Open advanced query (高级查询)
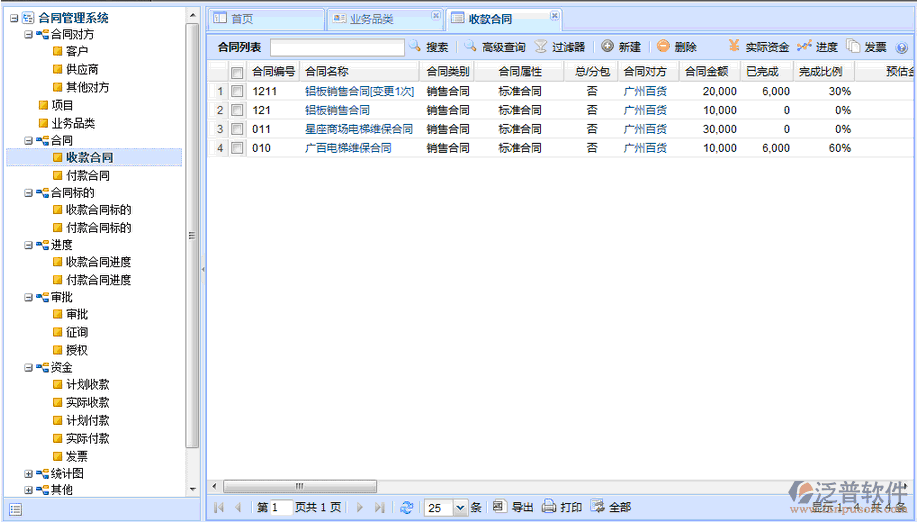The height and width of the screenshot is (525, 918). [x=470, y=47]
